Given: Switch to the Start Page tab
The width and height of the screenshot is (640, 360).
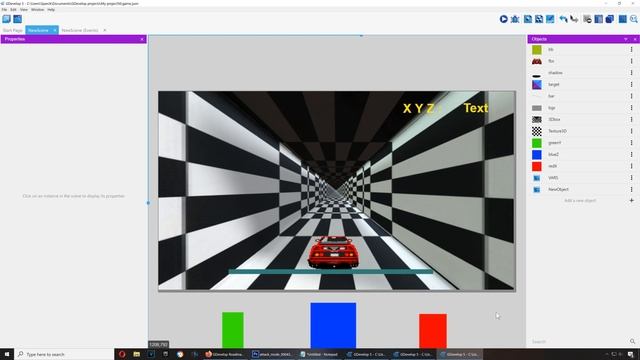Looking at the screenshot, I should pos(13,30).
